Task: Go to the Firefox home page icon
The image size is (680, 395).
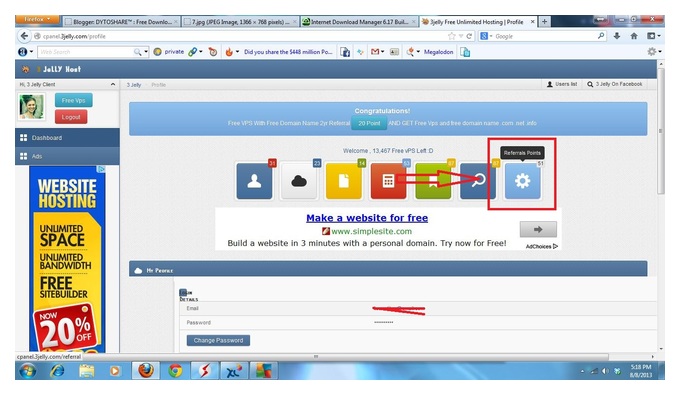Action: [x=634, y=36]
